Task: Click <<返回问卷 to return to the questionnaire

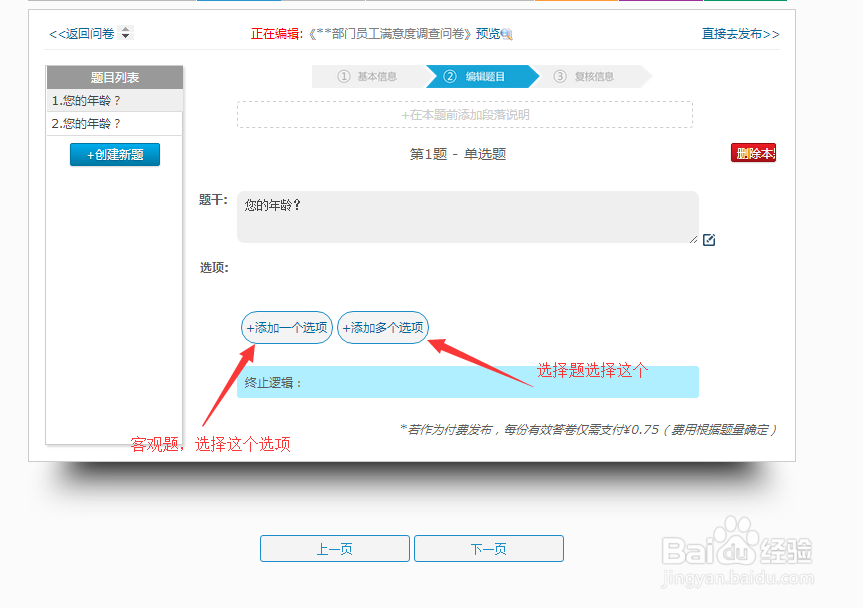Action: (80, 32)
